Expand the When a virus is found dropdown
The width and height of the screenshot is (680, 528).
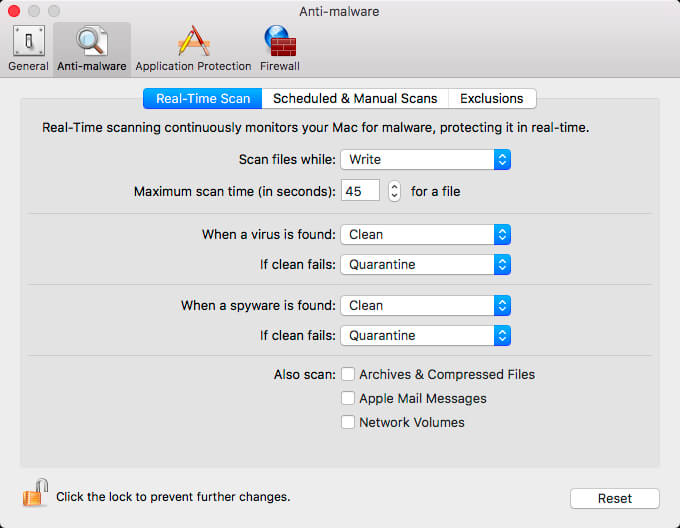[x=425, y=234]
